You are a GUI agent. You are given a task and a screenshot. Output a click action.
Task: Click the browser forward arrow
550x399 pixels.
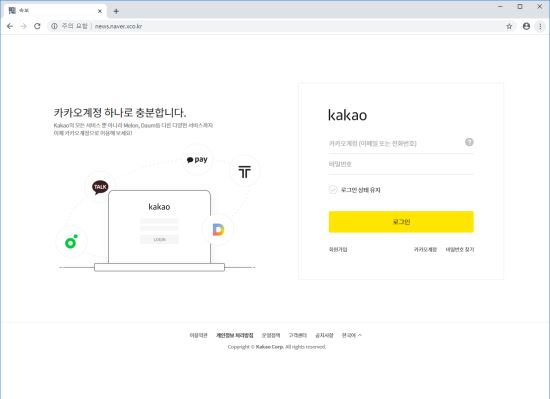tap(24, 26)
